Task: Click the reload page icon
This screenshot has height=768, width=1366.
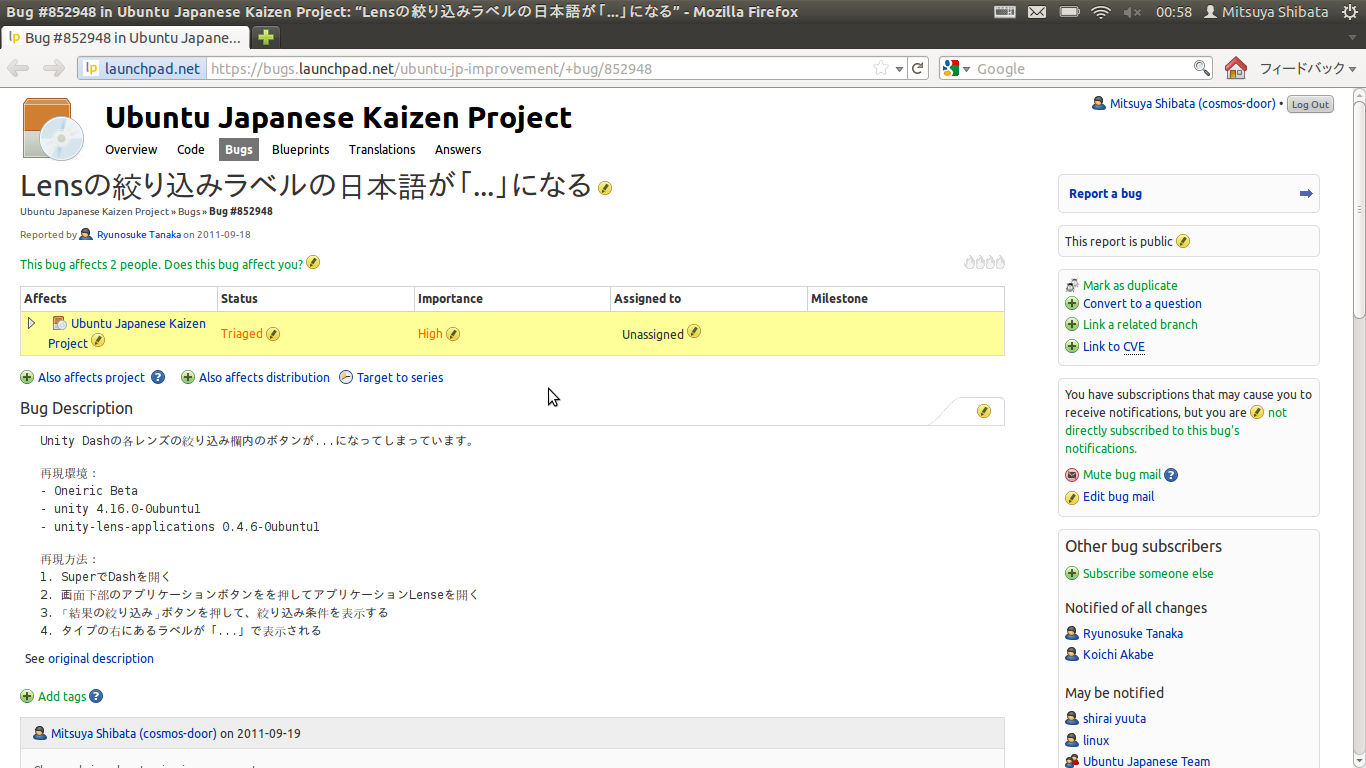Action: (x=918, y=69)
